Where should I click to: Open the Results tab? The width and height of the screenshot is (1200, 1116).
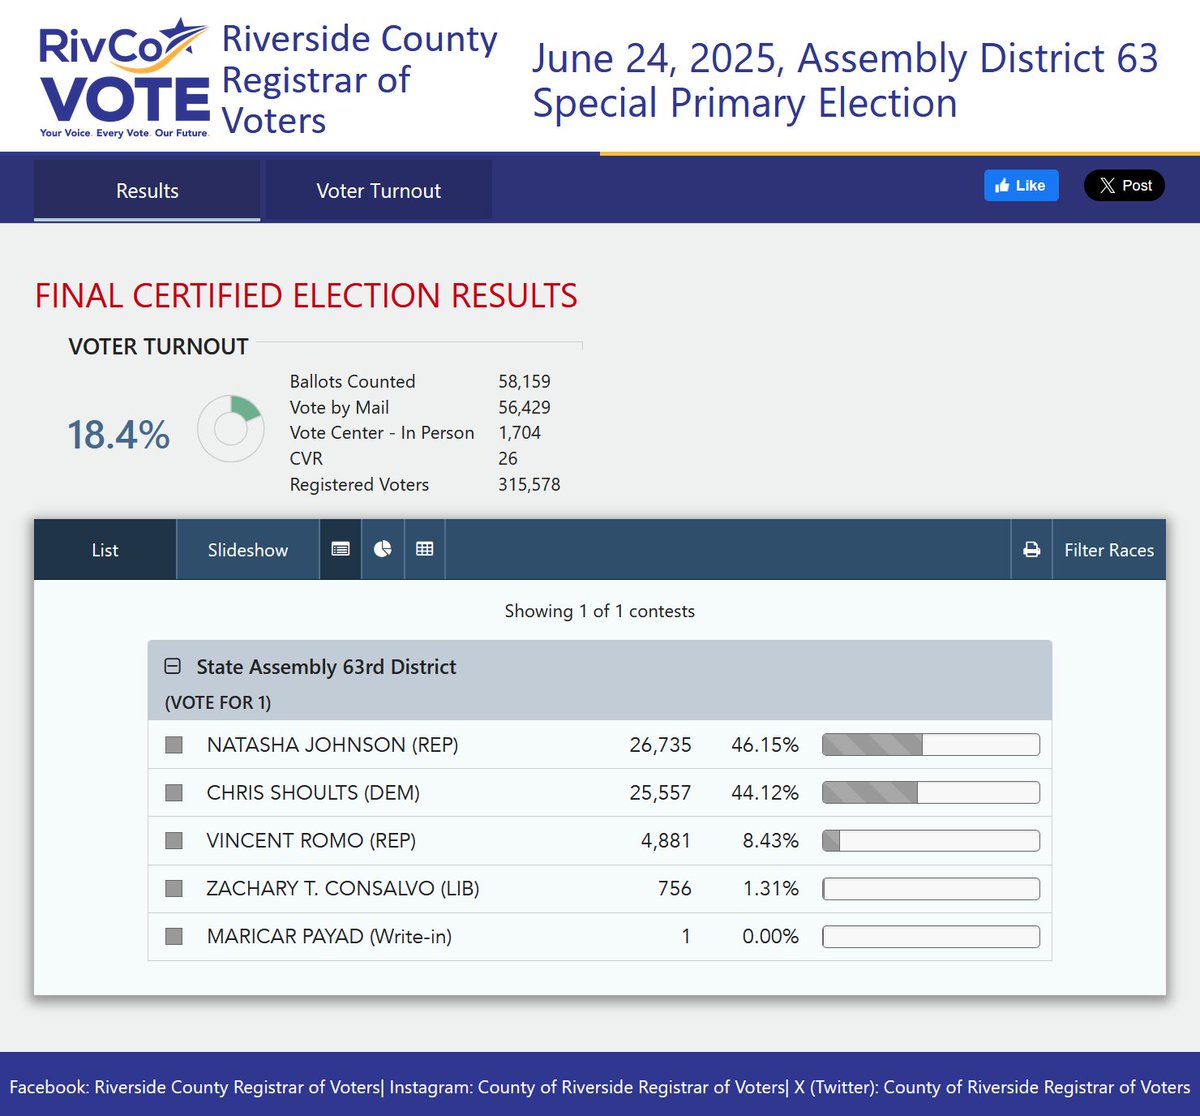(147, 190)
